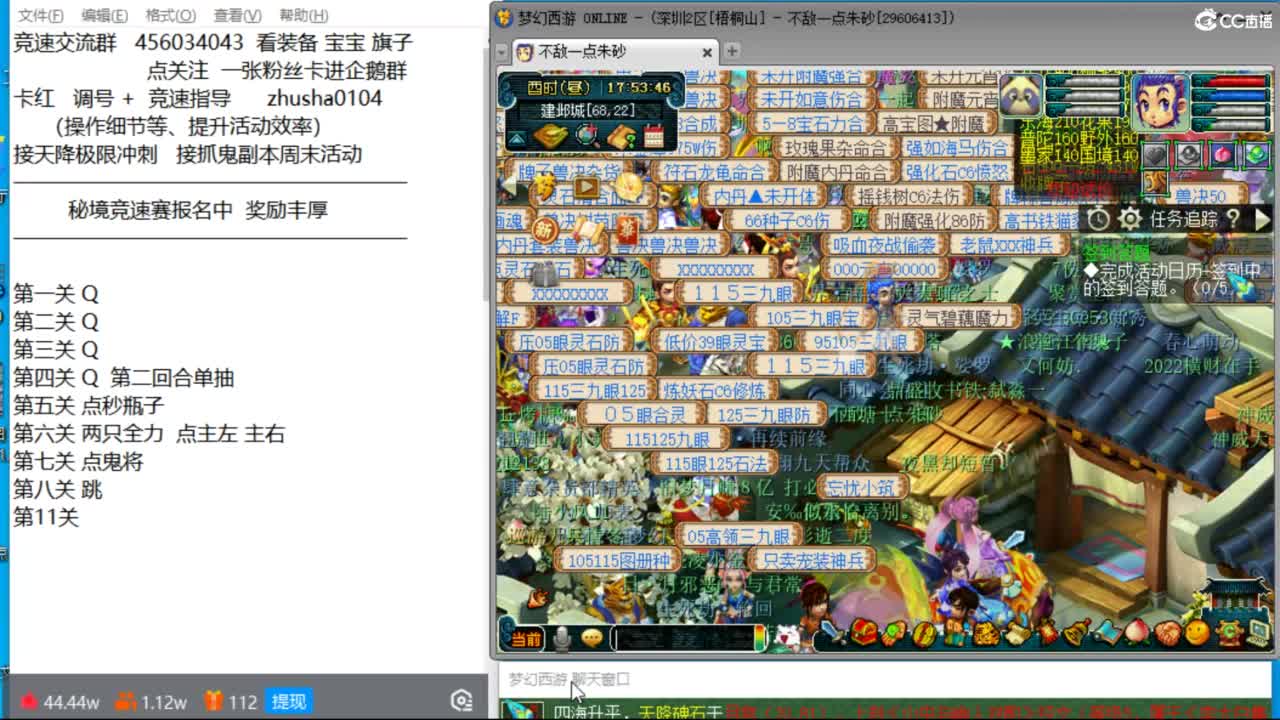Open task tracker help question mark
This screenshot has width=1280, height=720.
(x=1233, y=219)
